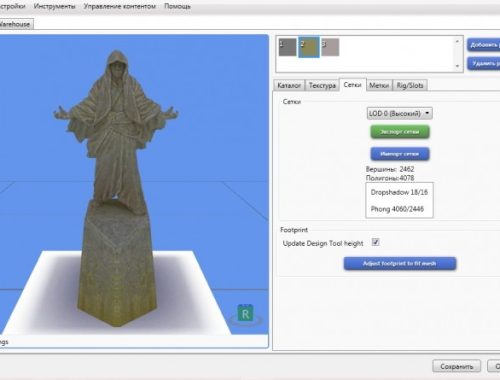Click the Phong 4060/2446 entry

point(397,209)
